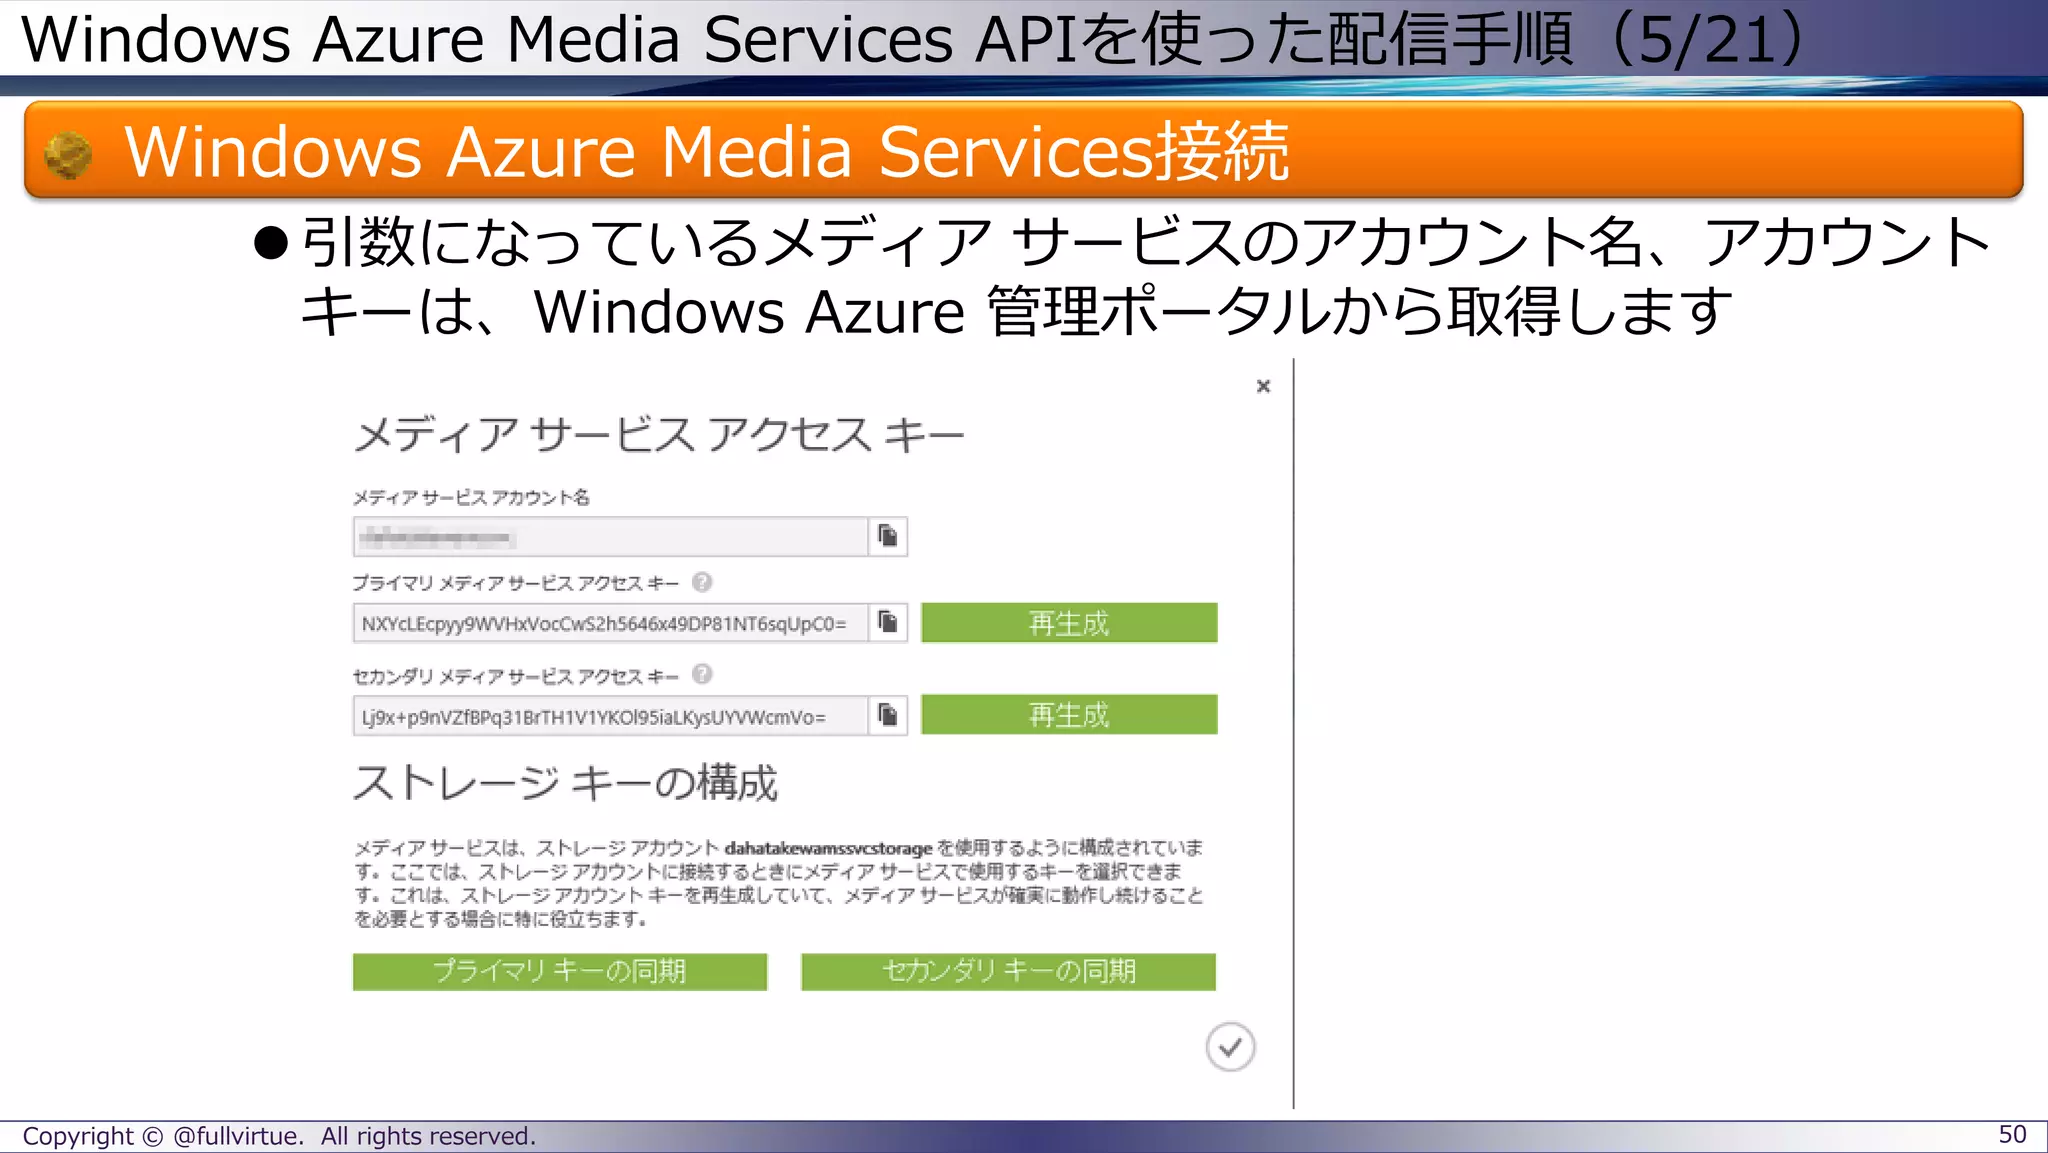Click the Windows Azure Media Services接続 banner title
This screenshot has height=1153, width=2048.
pyautogui.click(x=706, y=152)
